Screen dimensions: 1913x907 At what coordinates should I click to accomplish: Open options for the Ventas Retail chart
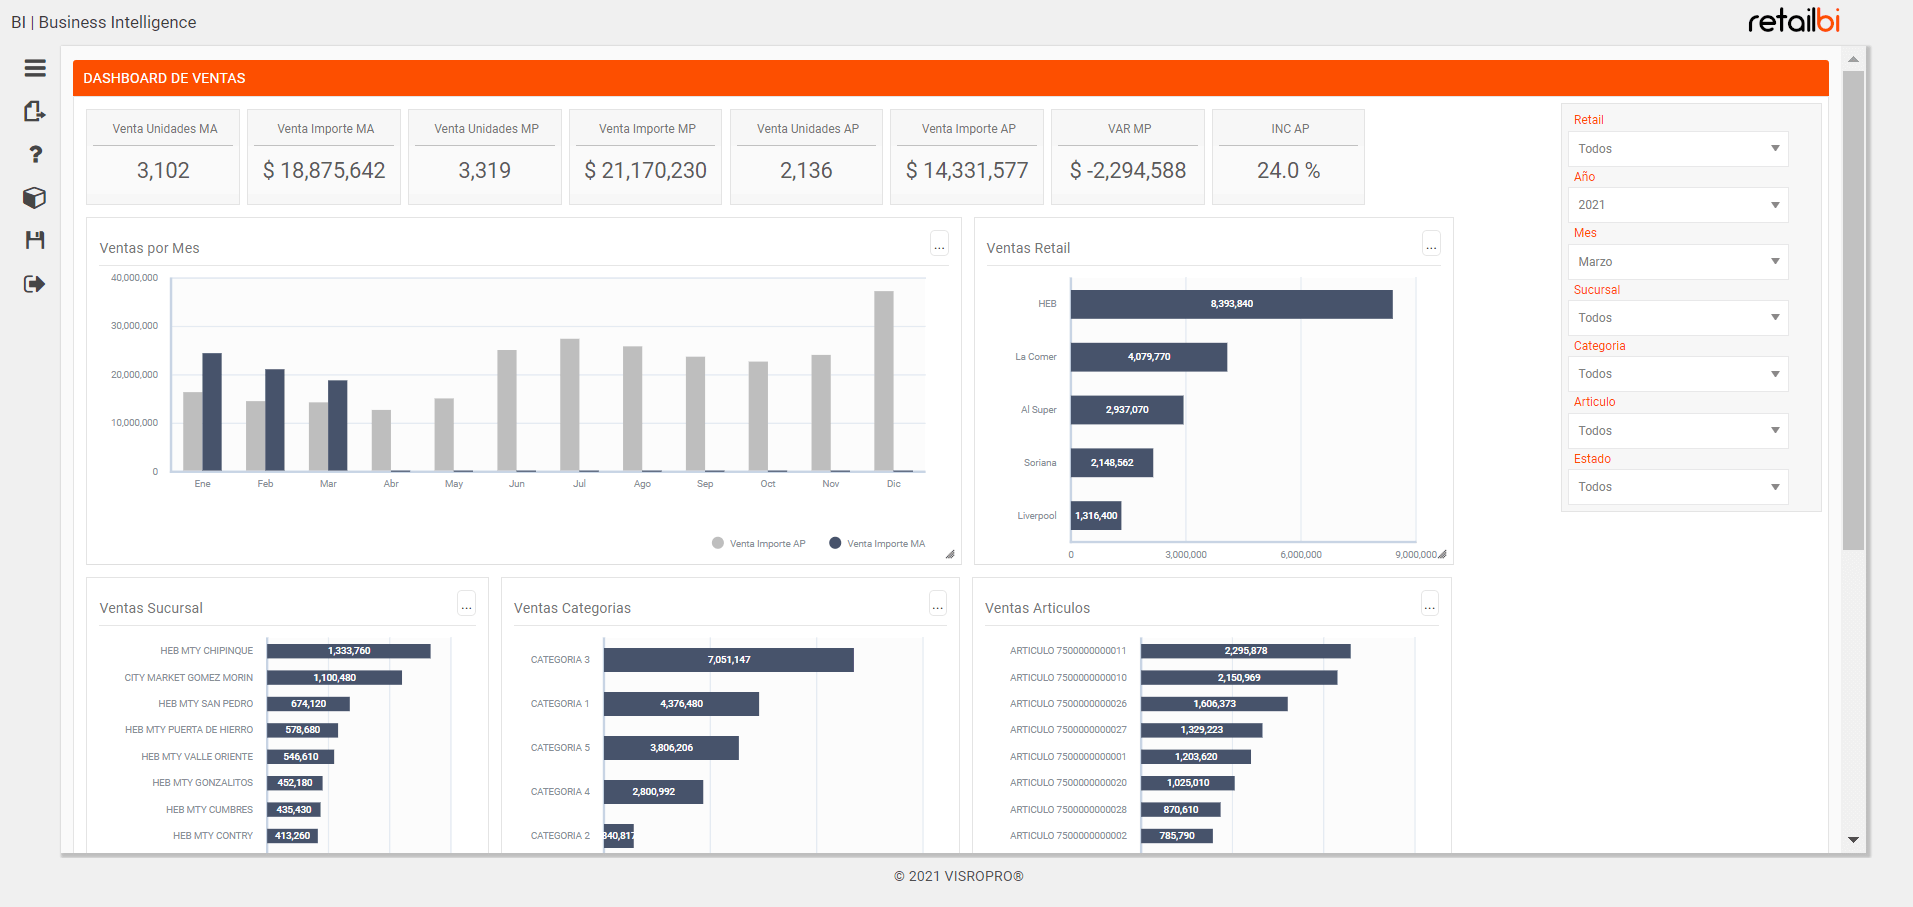click(x=1430, y=243)
